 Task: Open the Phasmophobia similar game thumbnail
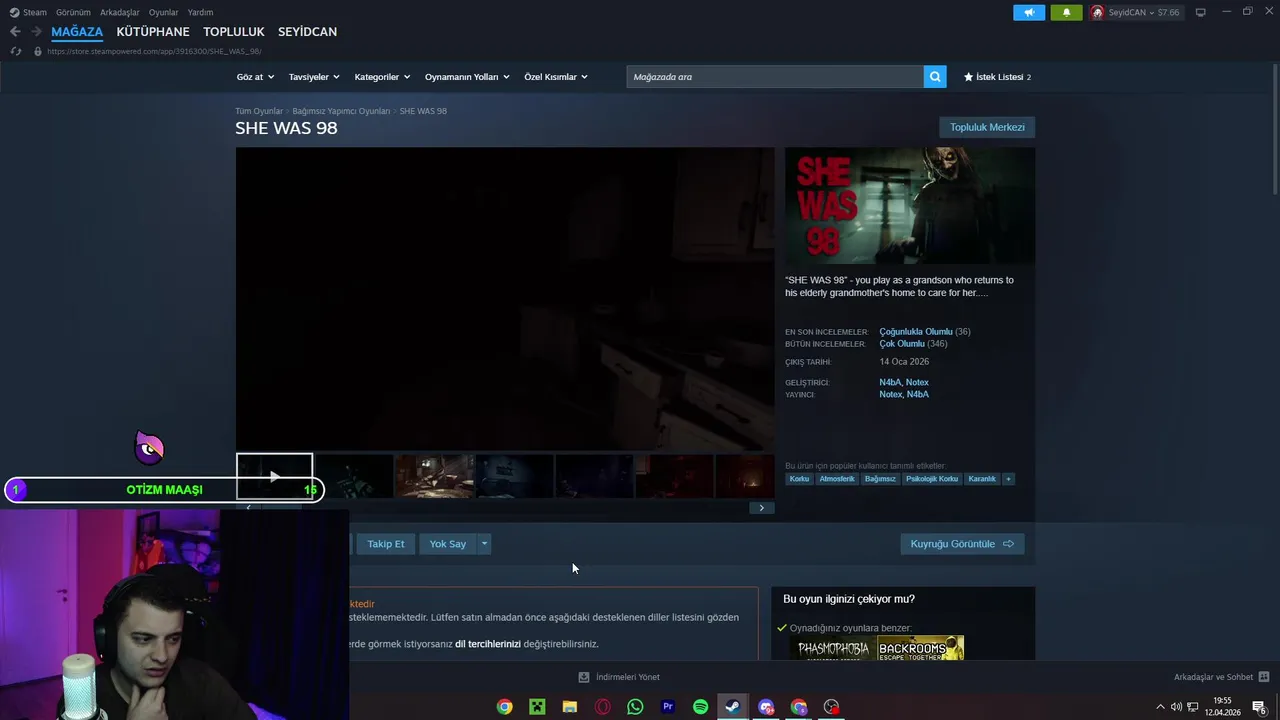[x=833, y=648]
